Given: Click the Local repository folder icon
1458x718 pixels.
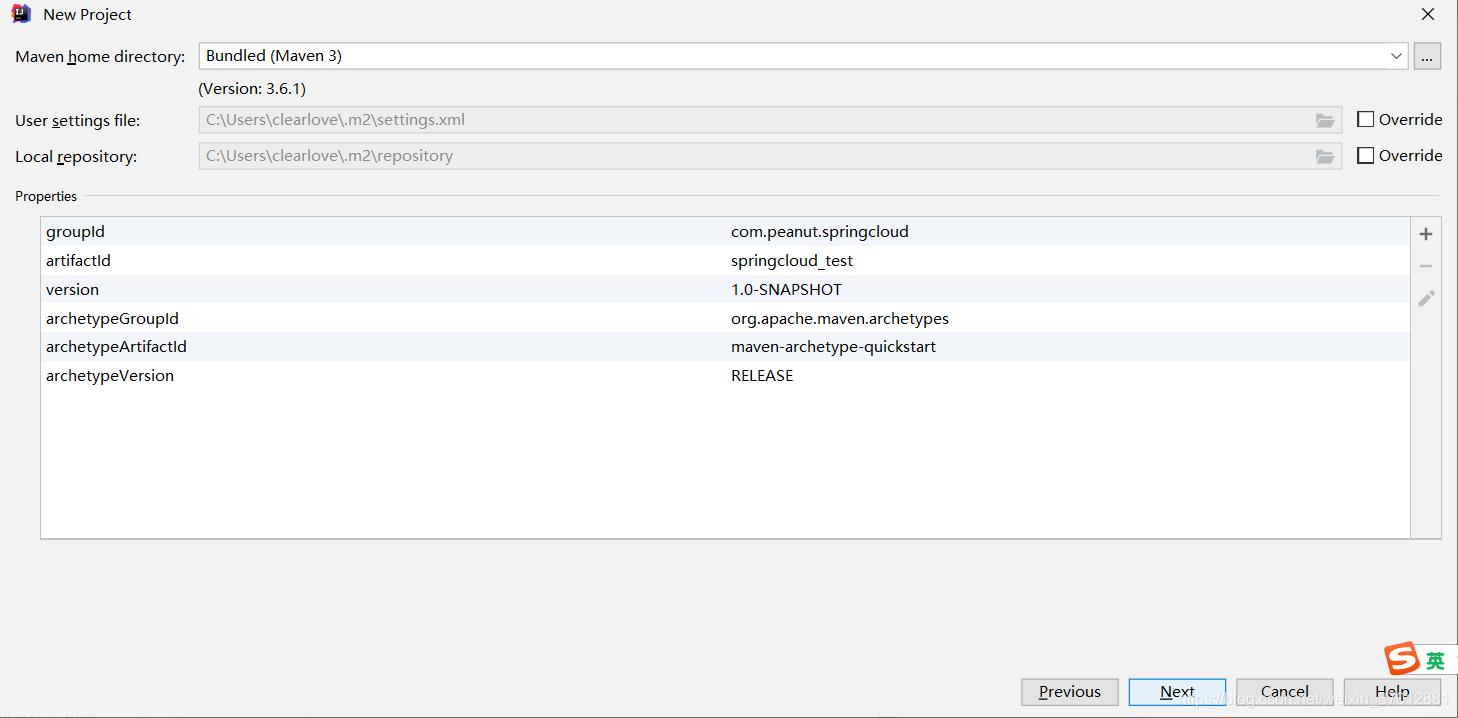Looking at the screenshot, I should [x=1325, y=156].
